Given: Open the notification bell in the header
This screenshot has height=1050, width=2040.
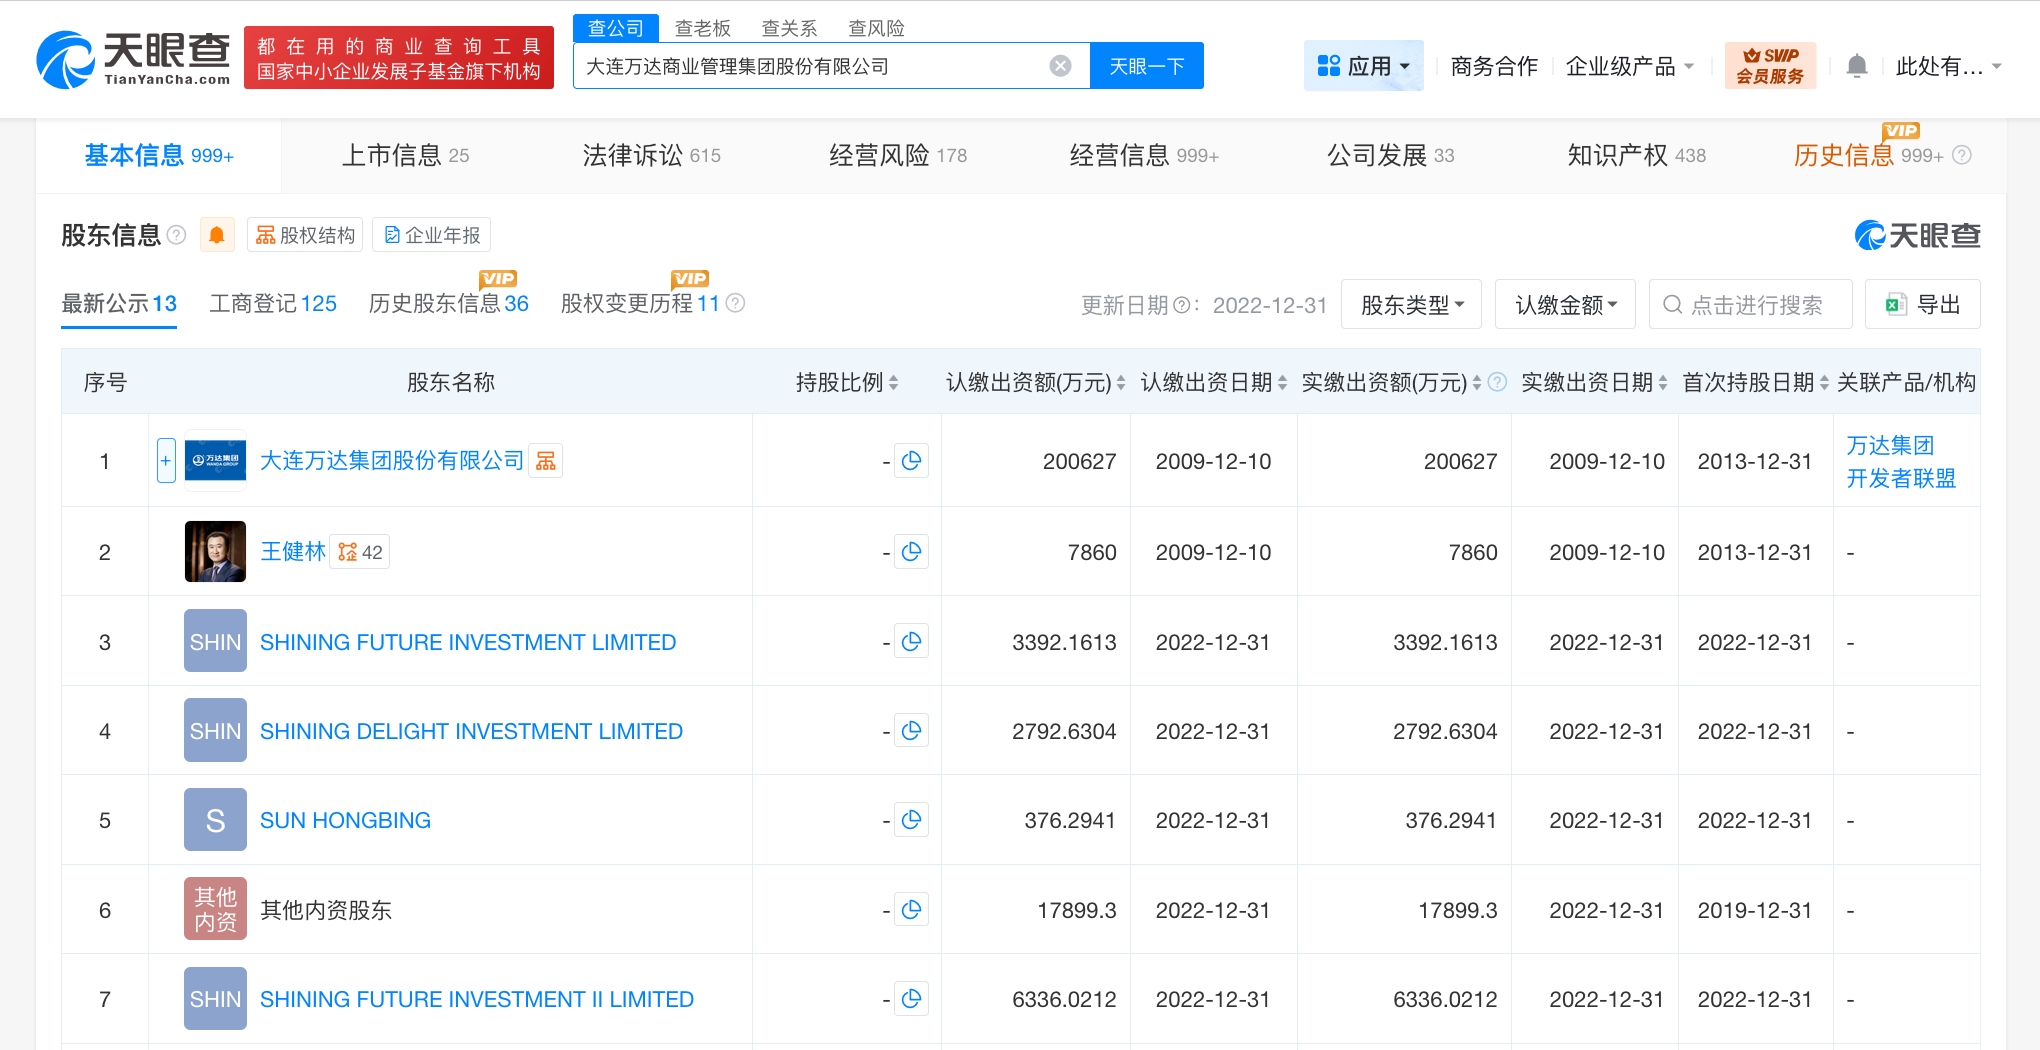Looking at the screenshot, I should pyautogui.click(x=1856, y=67).
